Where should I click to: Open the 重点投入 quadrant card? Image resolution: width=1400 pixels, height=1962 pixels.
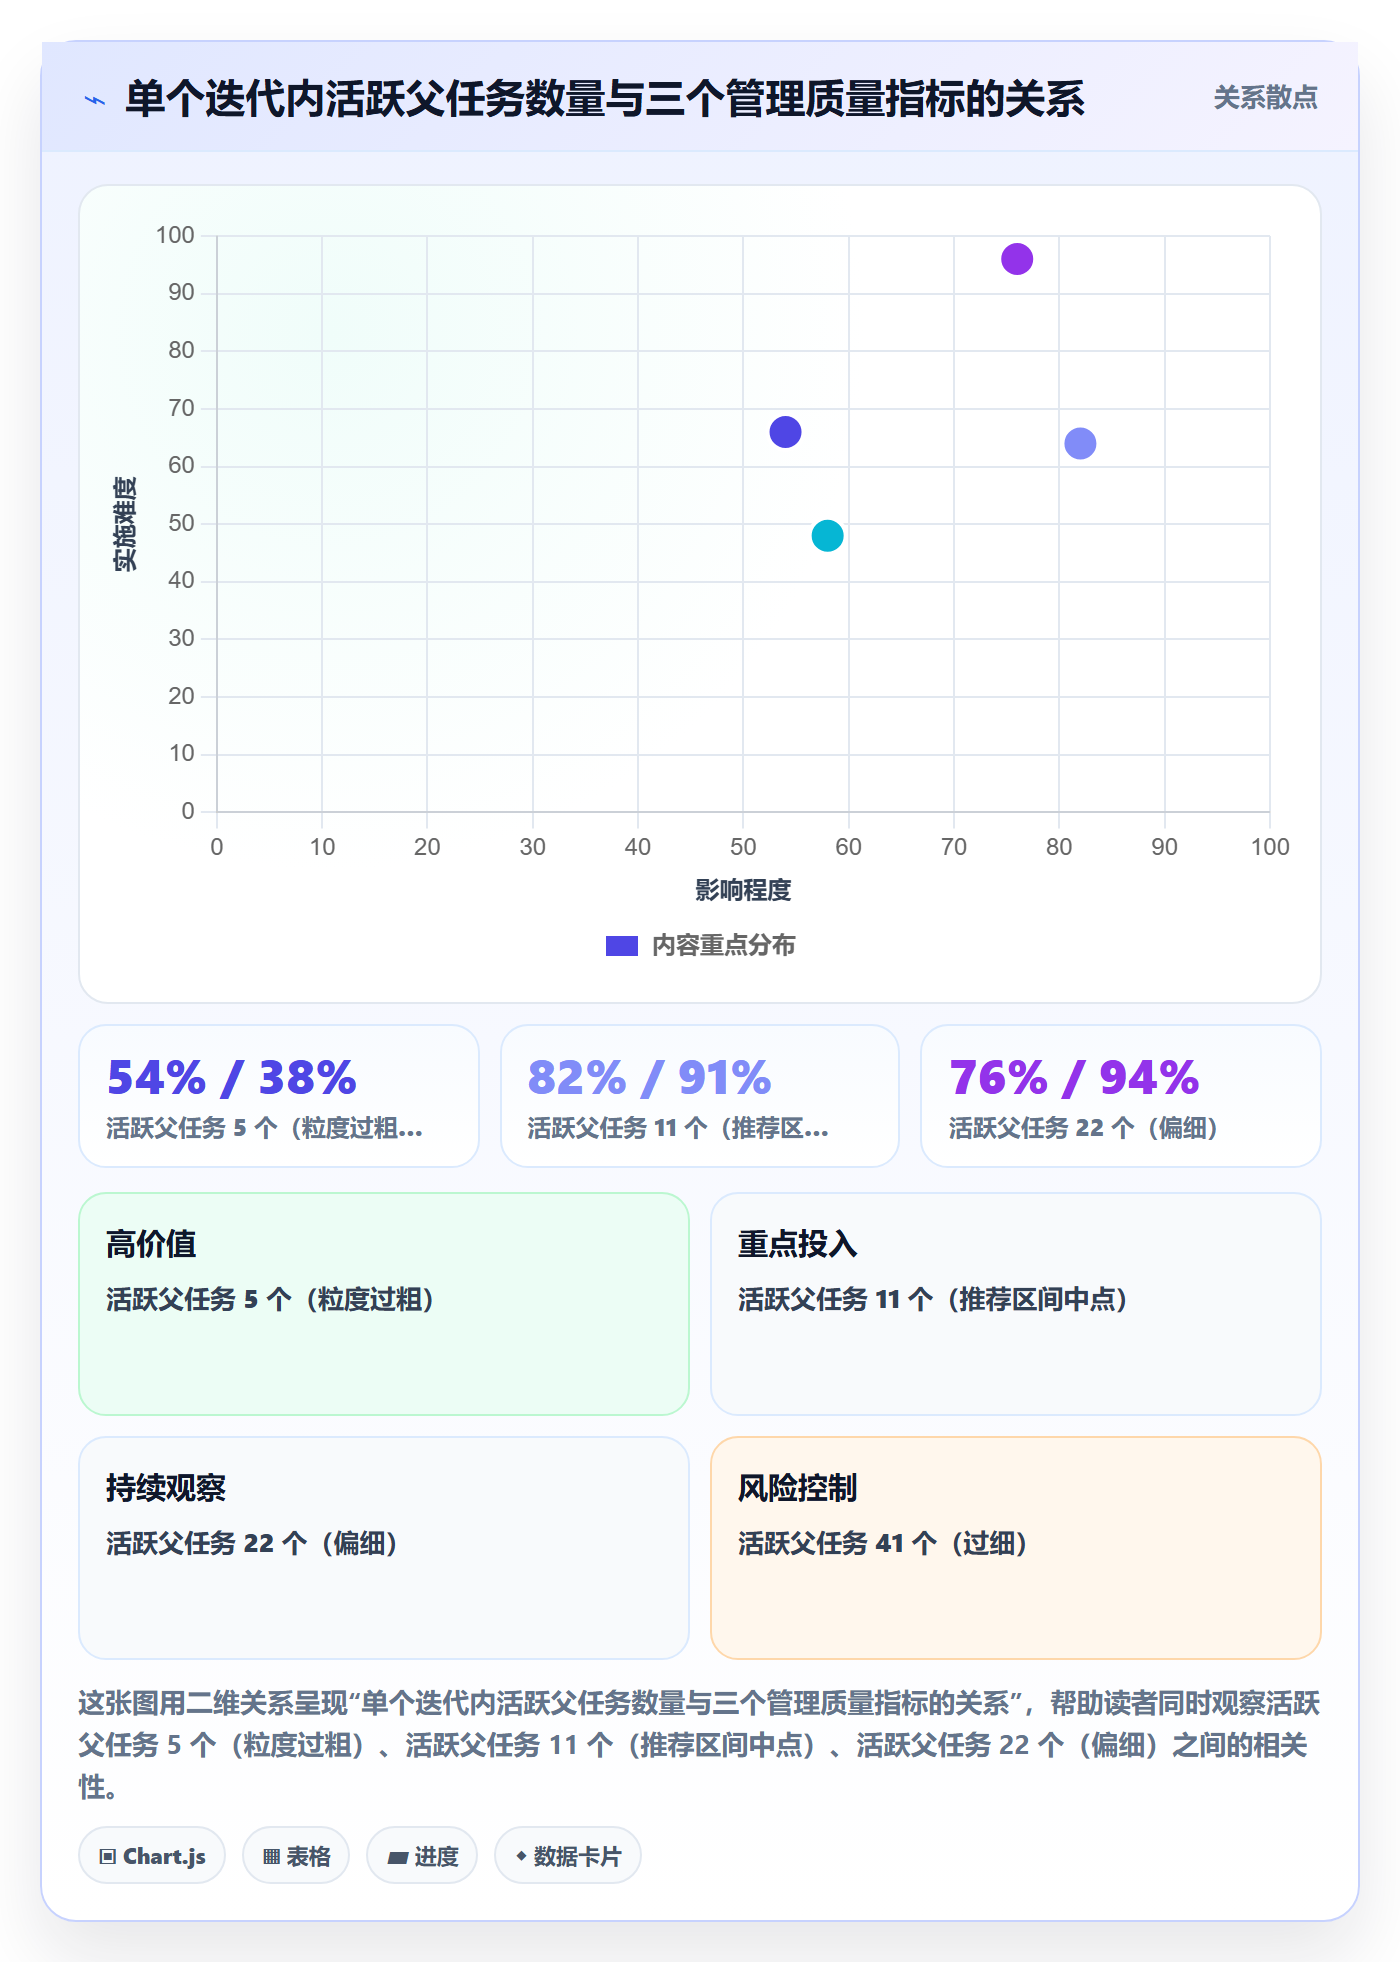pos(1016,1304)
